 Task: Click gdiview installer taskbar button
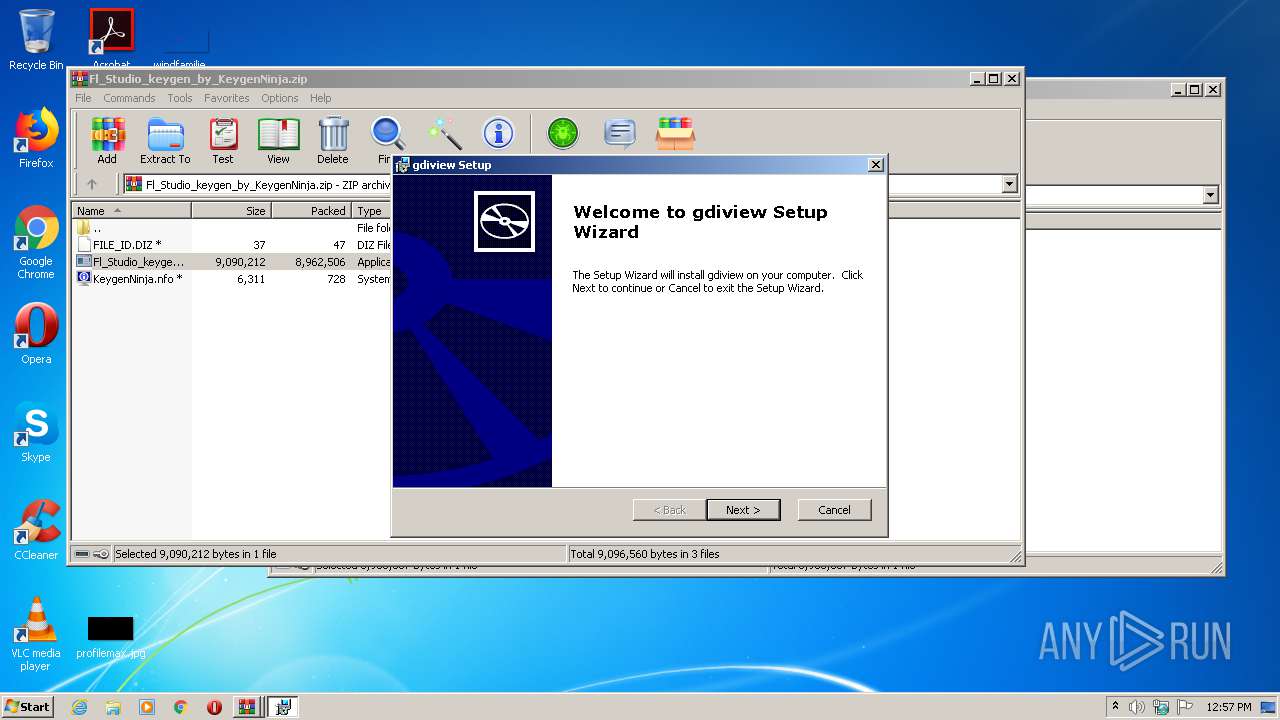click(x=283, y=707)
